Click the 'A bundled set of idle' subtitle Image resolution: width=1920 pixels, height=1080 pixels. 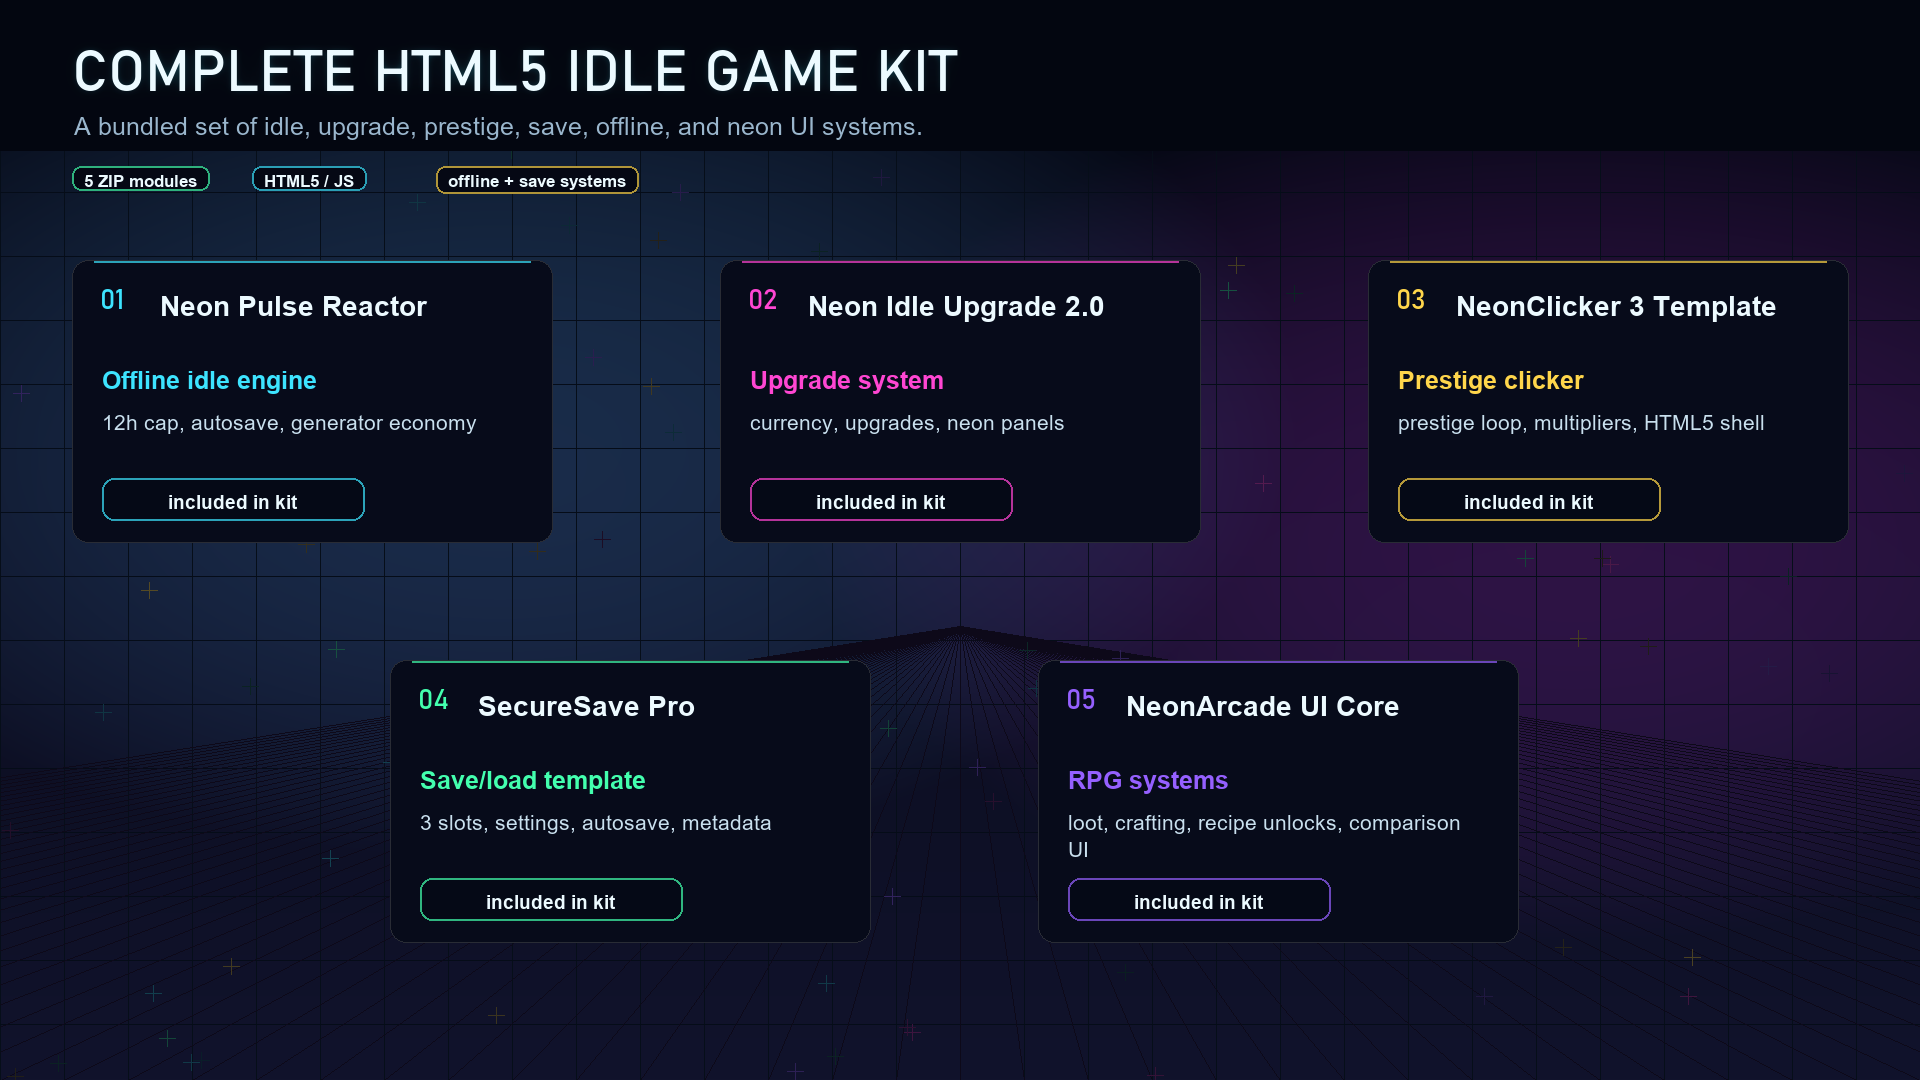pyautogui.click(x=498, y=127)
